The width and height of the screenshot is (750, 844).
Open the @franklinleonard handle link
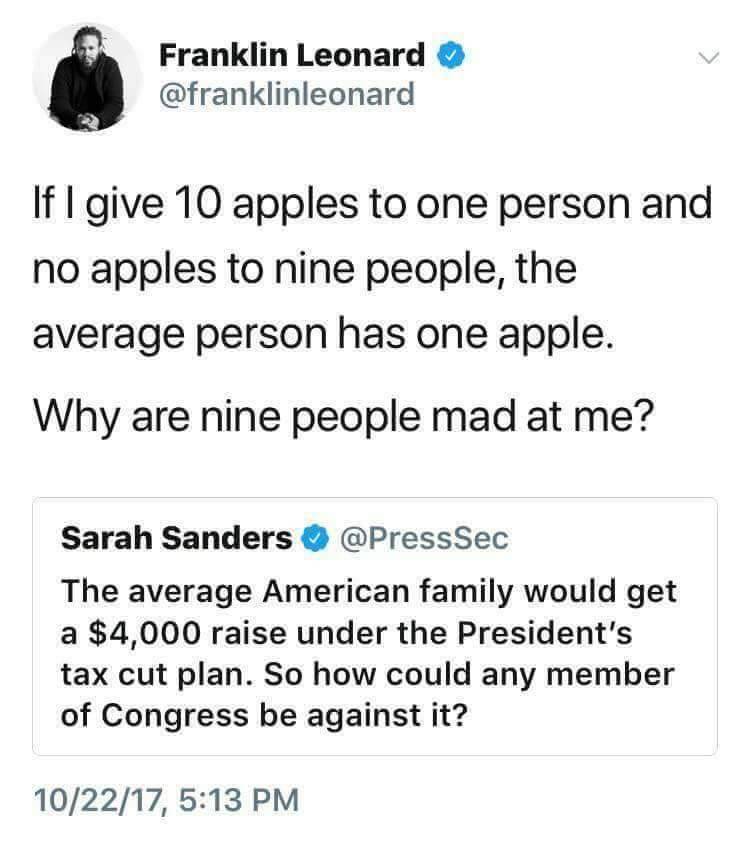pos(286,95)
